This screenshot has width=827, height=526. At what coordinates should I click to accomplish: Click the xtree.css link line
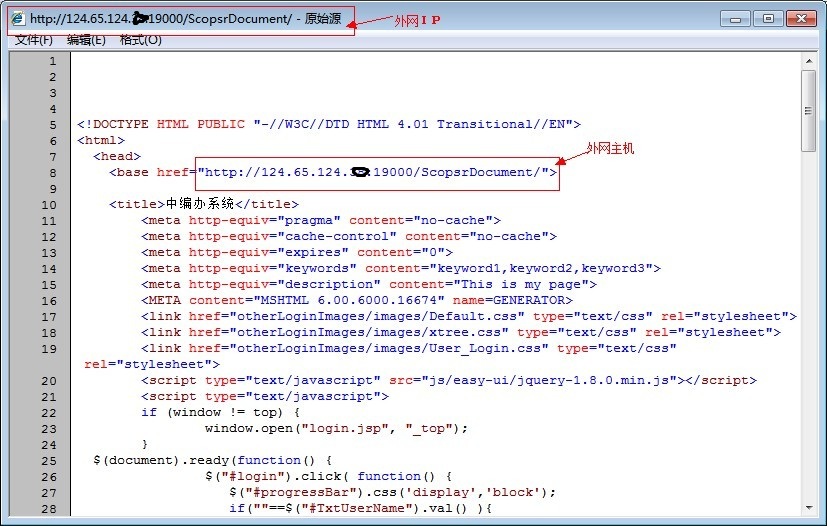click(461, 332)
